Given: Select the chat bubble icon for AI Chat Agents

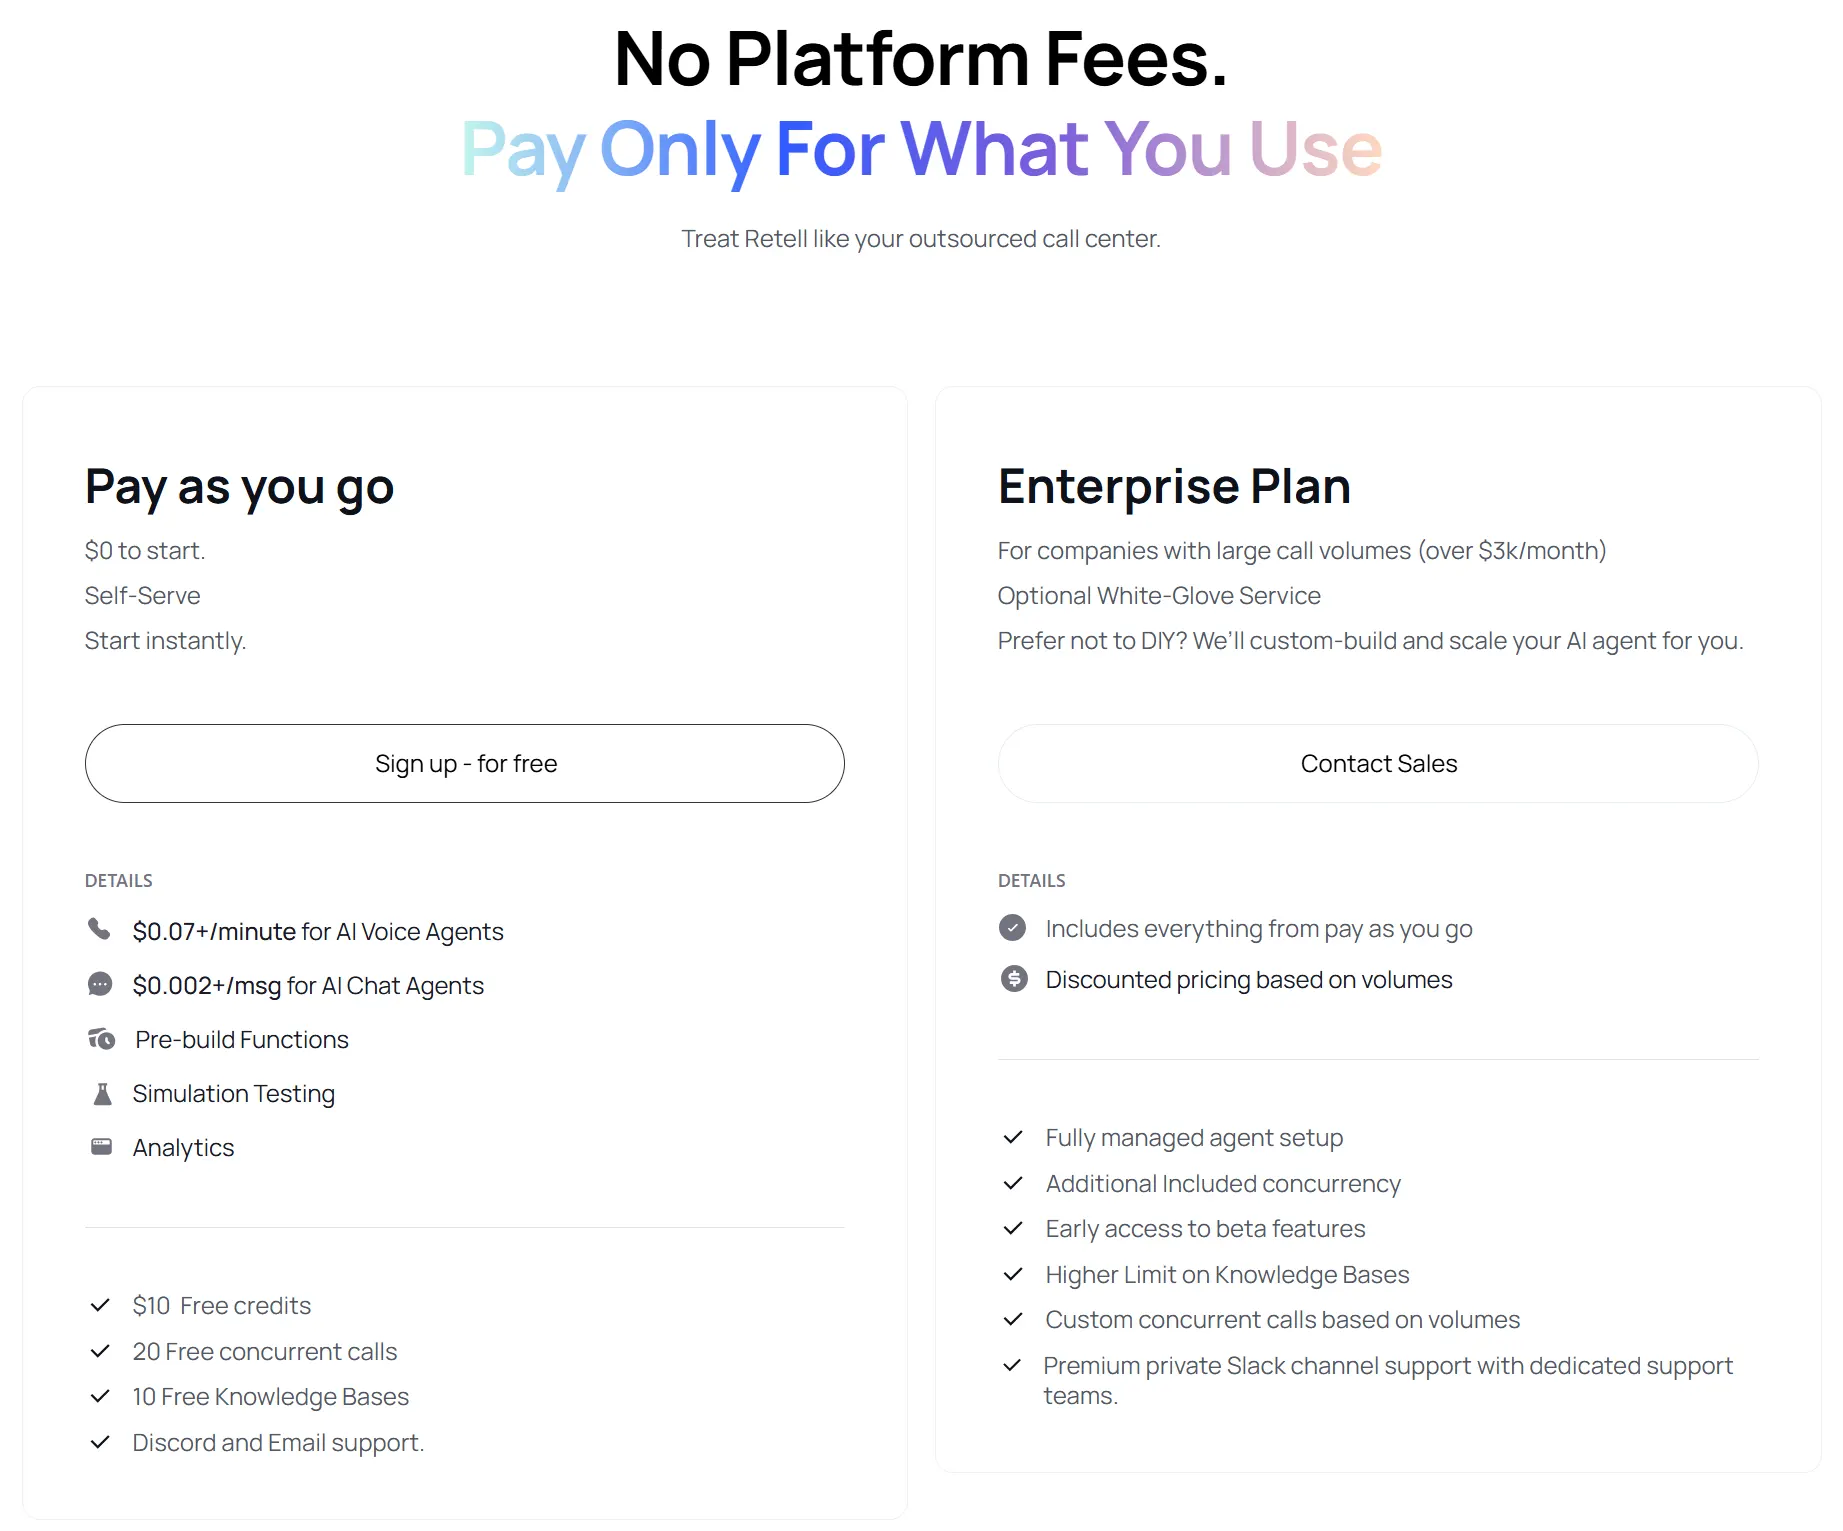Looking at the screenshot, I should [100, 984].
